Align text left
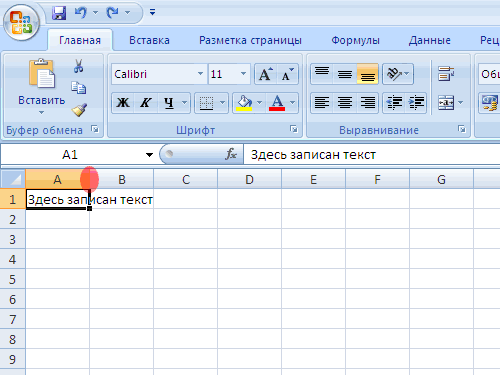Screen dimensions: 500x375 tap(322, 103)
